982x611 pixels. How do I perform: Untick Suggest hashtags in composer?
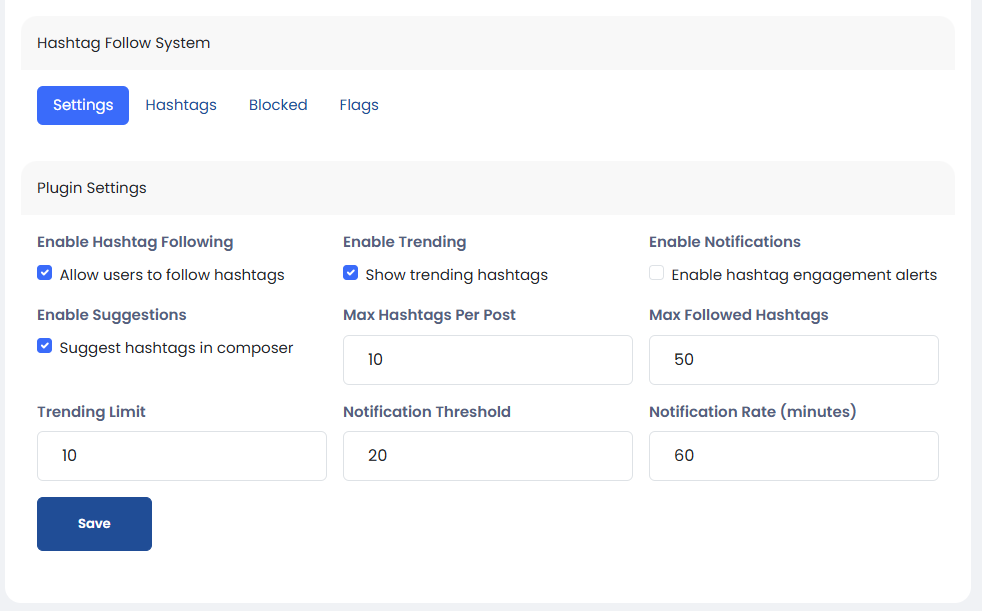tap(44, 346)
